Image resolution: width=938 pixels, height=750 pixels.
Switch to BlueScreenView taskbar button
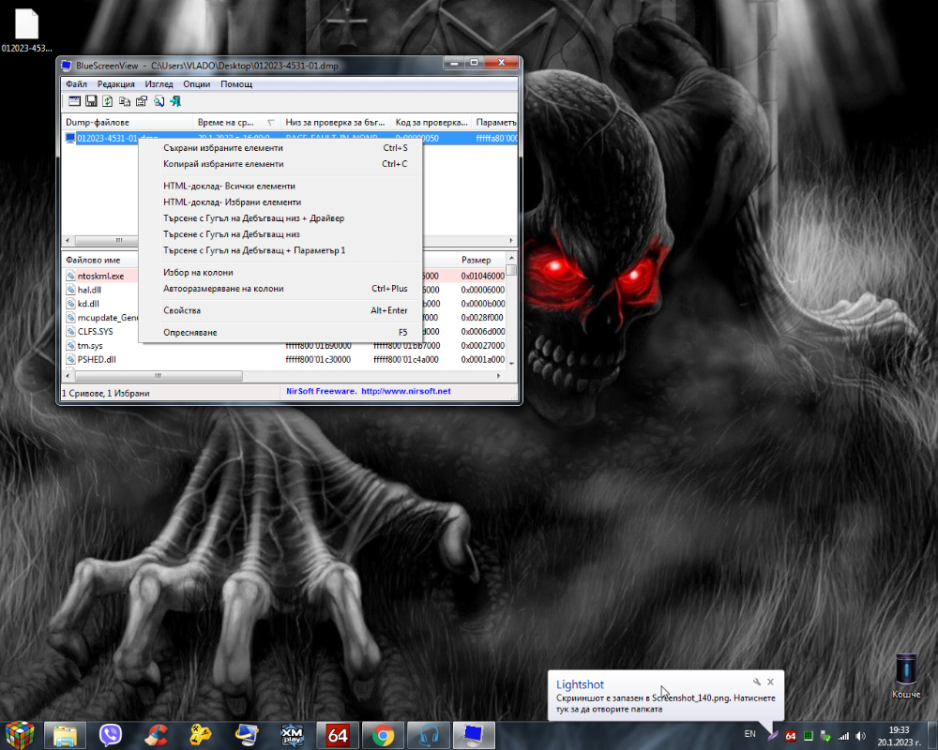473,735
